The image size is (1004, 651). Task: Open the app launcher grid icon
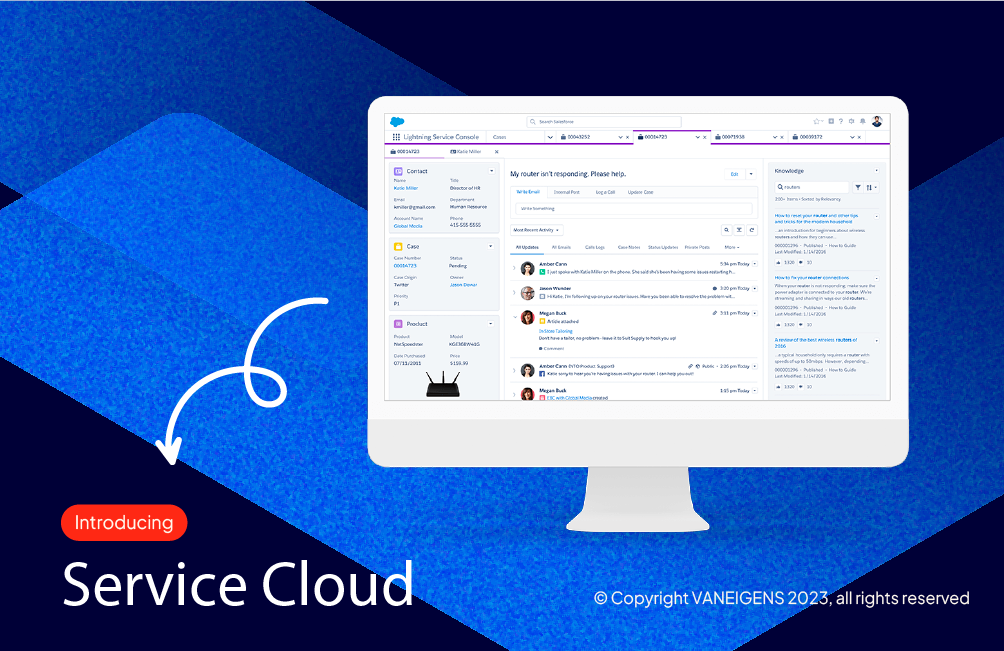[396, 137]
